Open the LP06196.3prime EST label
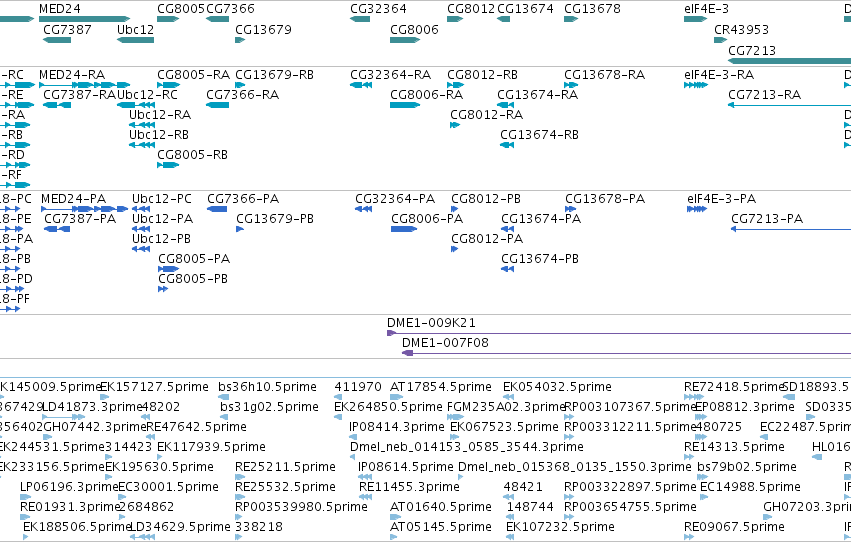This screenshot has height=542, width=851. [x=69, y=487]
